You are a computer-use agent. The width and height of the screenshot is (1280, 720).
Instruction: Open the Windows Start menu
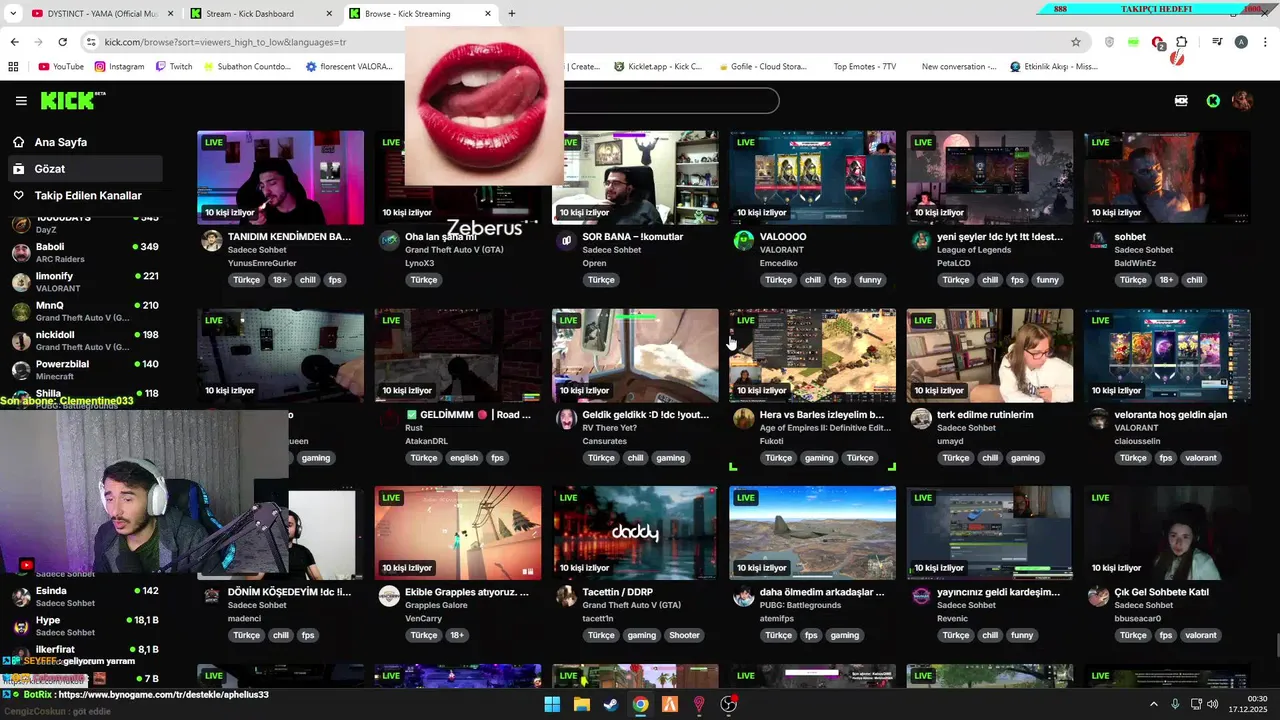552,704
